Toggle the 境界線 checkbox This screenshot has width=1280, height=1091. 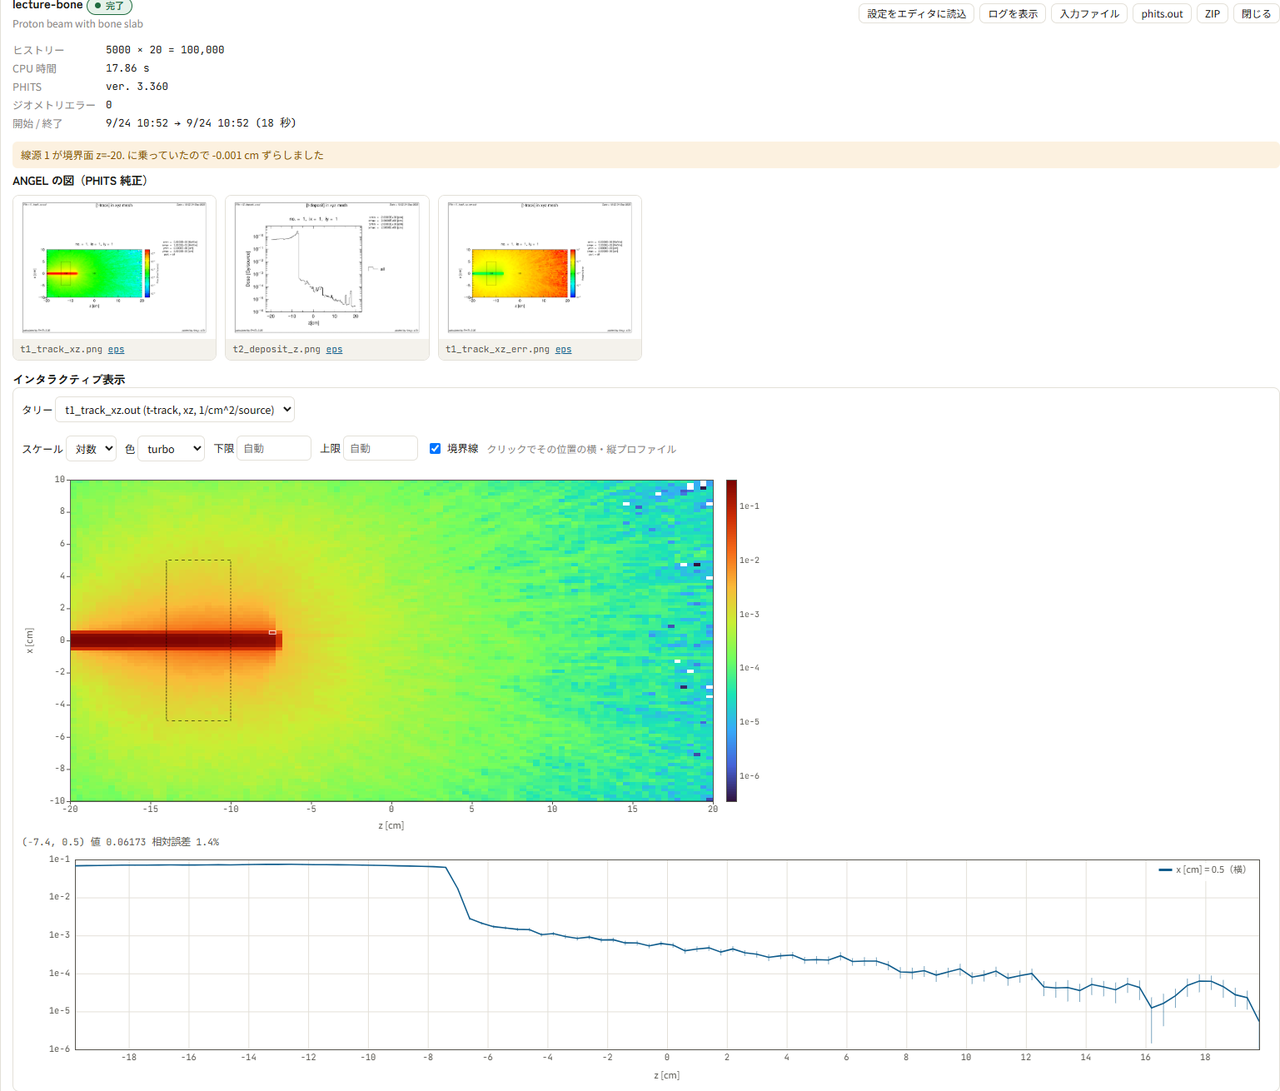click(x=435, y=449)
